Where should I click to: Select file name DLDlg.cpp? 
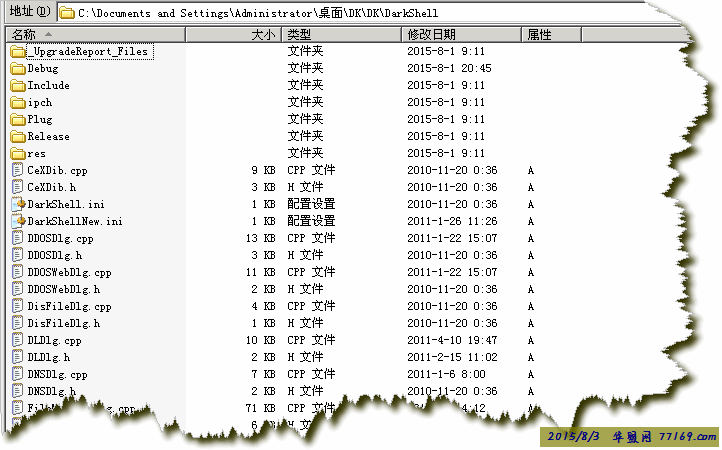coord(54,341)
